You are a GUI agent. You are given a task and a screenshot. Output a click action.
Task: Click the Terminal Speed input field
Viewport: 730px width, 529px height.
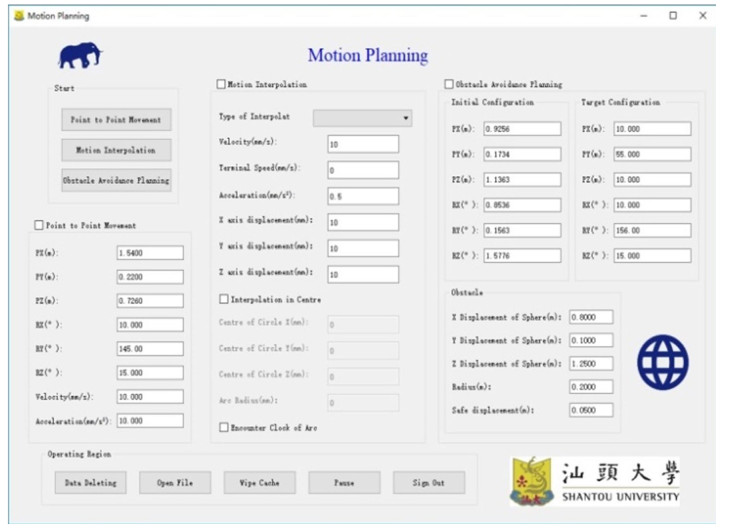click(362, 170)
